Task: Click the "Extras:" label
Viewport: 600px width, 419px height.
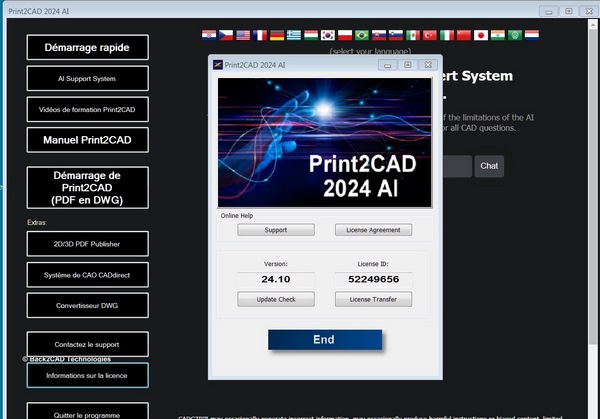Action: [x=37, y=222]
